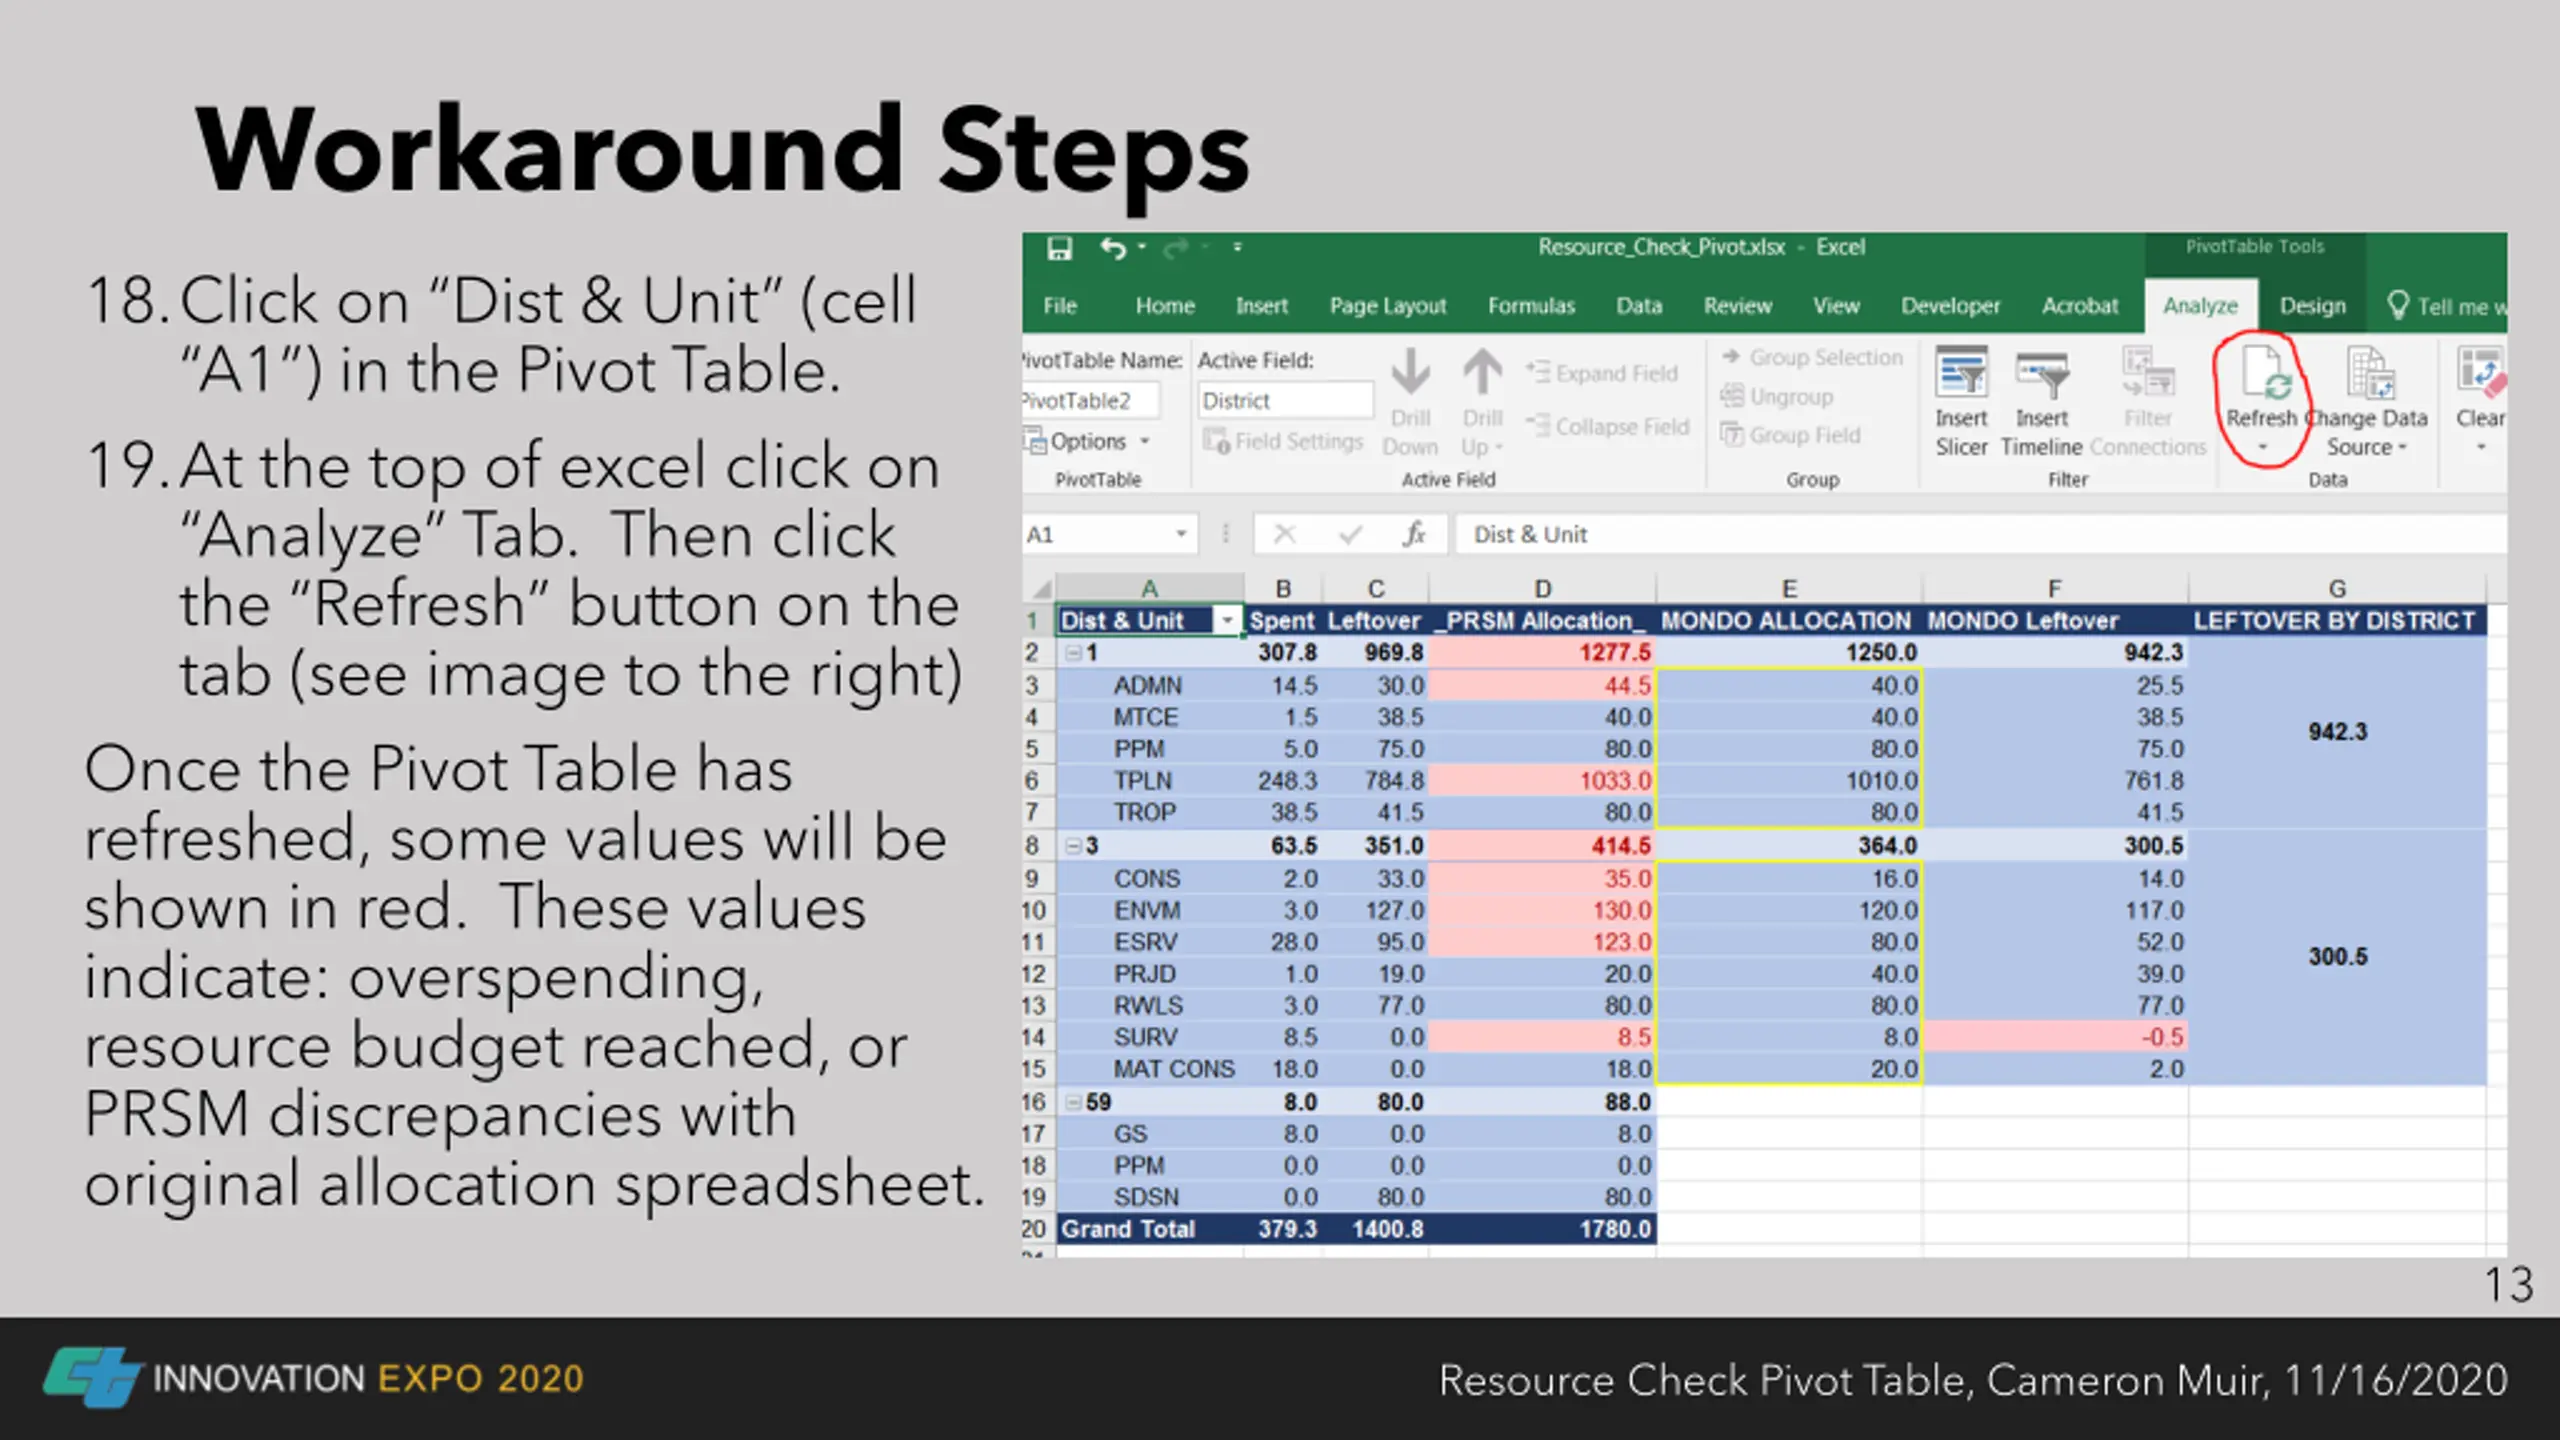
Task: Click the Drill Up arrow icon
Action: (x=1482, y=372)
